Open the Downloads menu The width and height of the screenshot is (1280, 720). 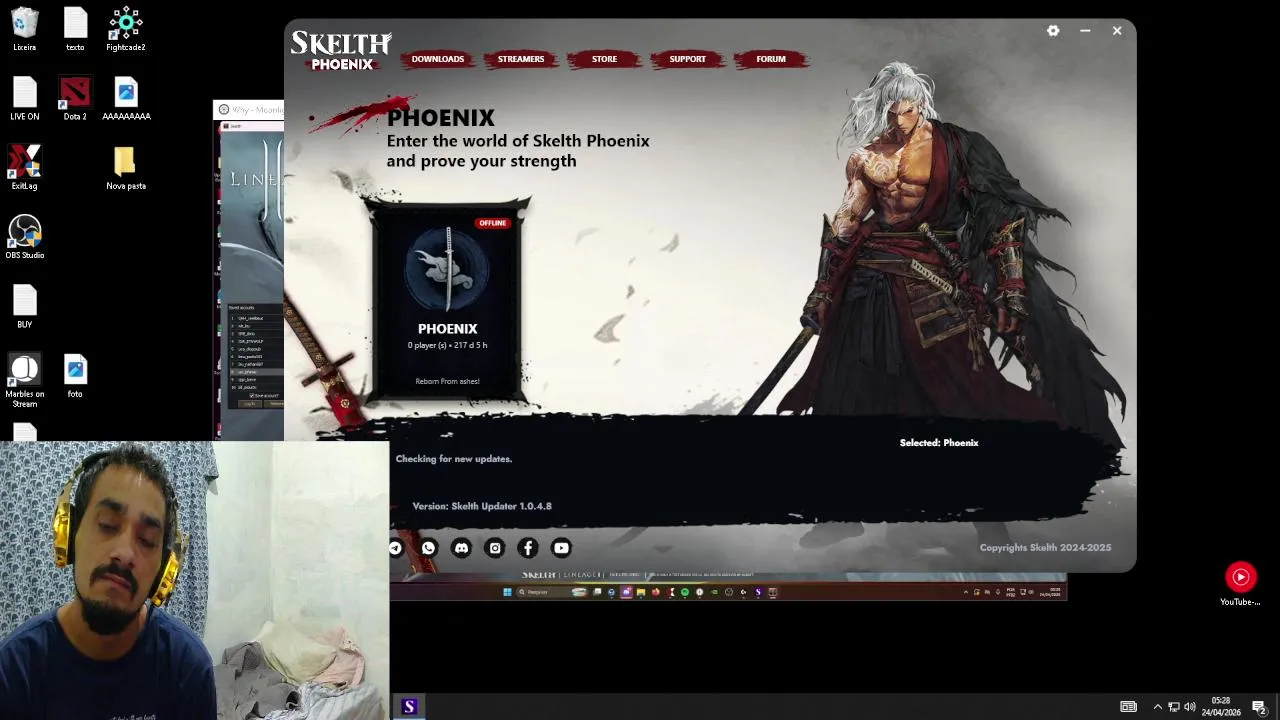[x=438, y=59]
